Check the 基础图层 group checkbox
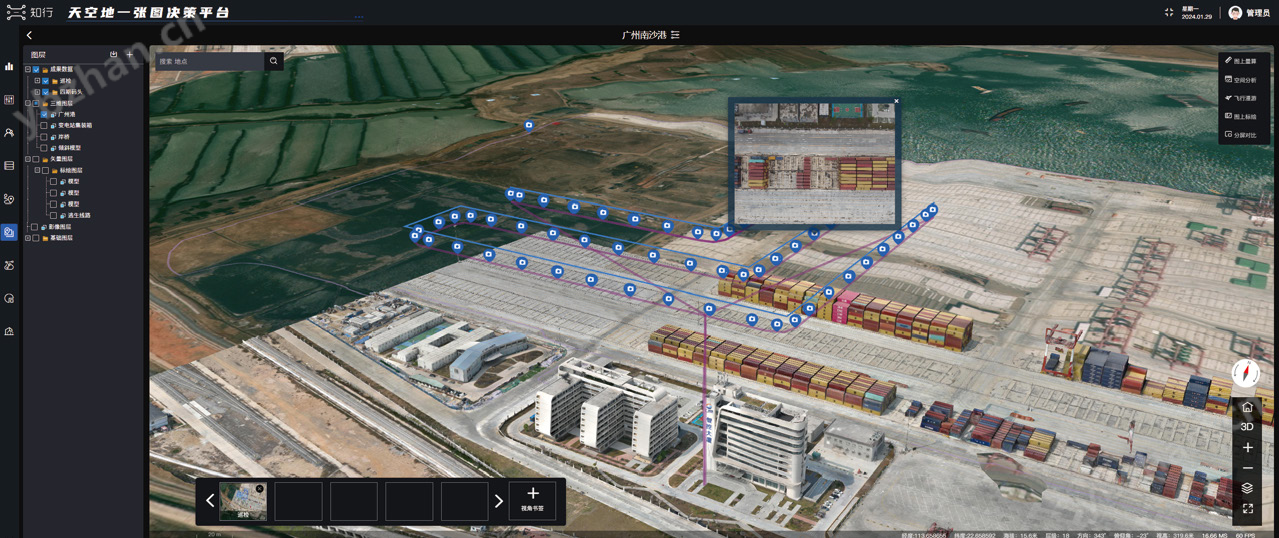Viewport: 1279px width, 538px height. [x=36, y=238]
